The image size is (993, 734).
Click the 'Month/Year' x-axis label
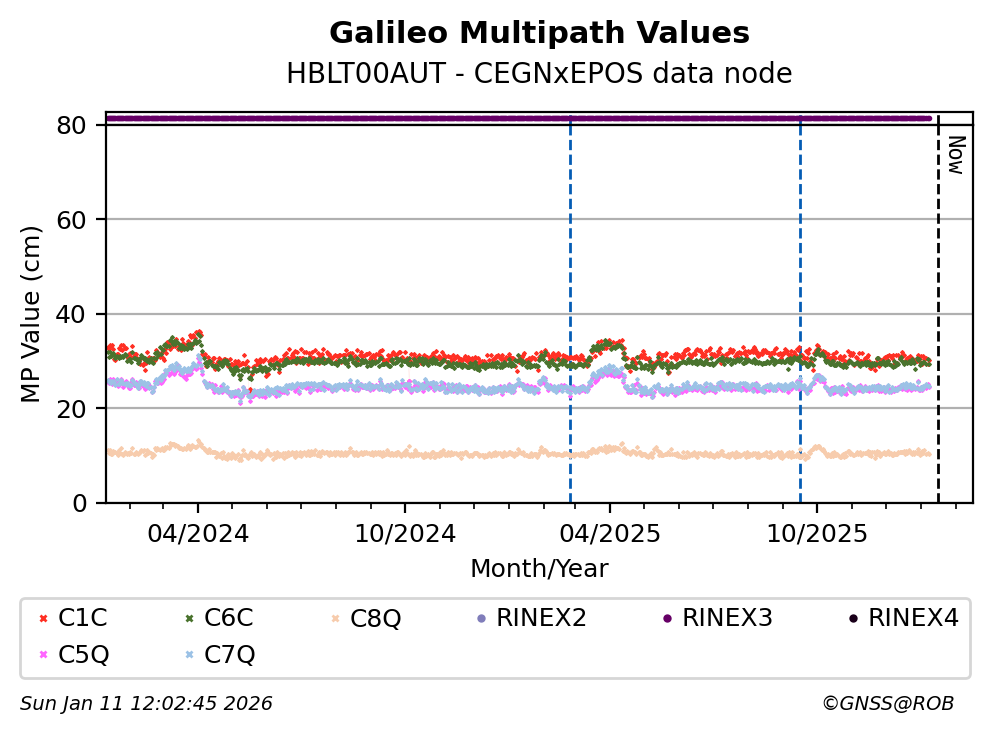[539, 569]
